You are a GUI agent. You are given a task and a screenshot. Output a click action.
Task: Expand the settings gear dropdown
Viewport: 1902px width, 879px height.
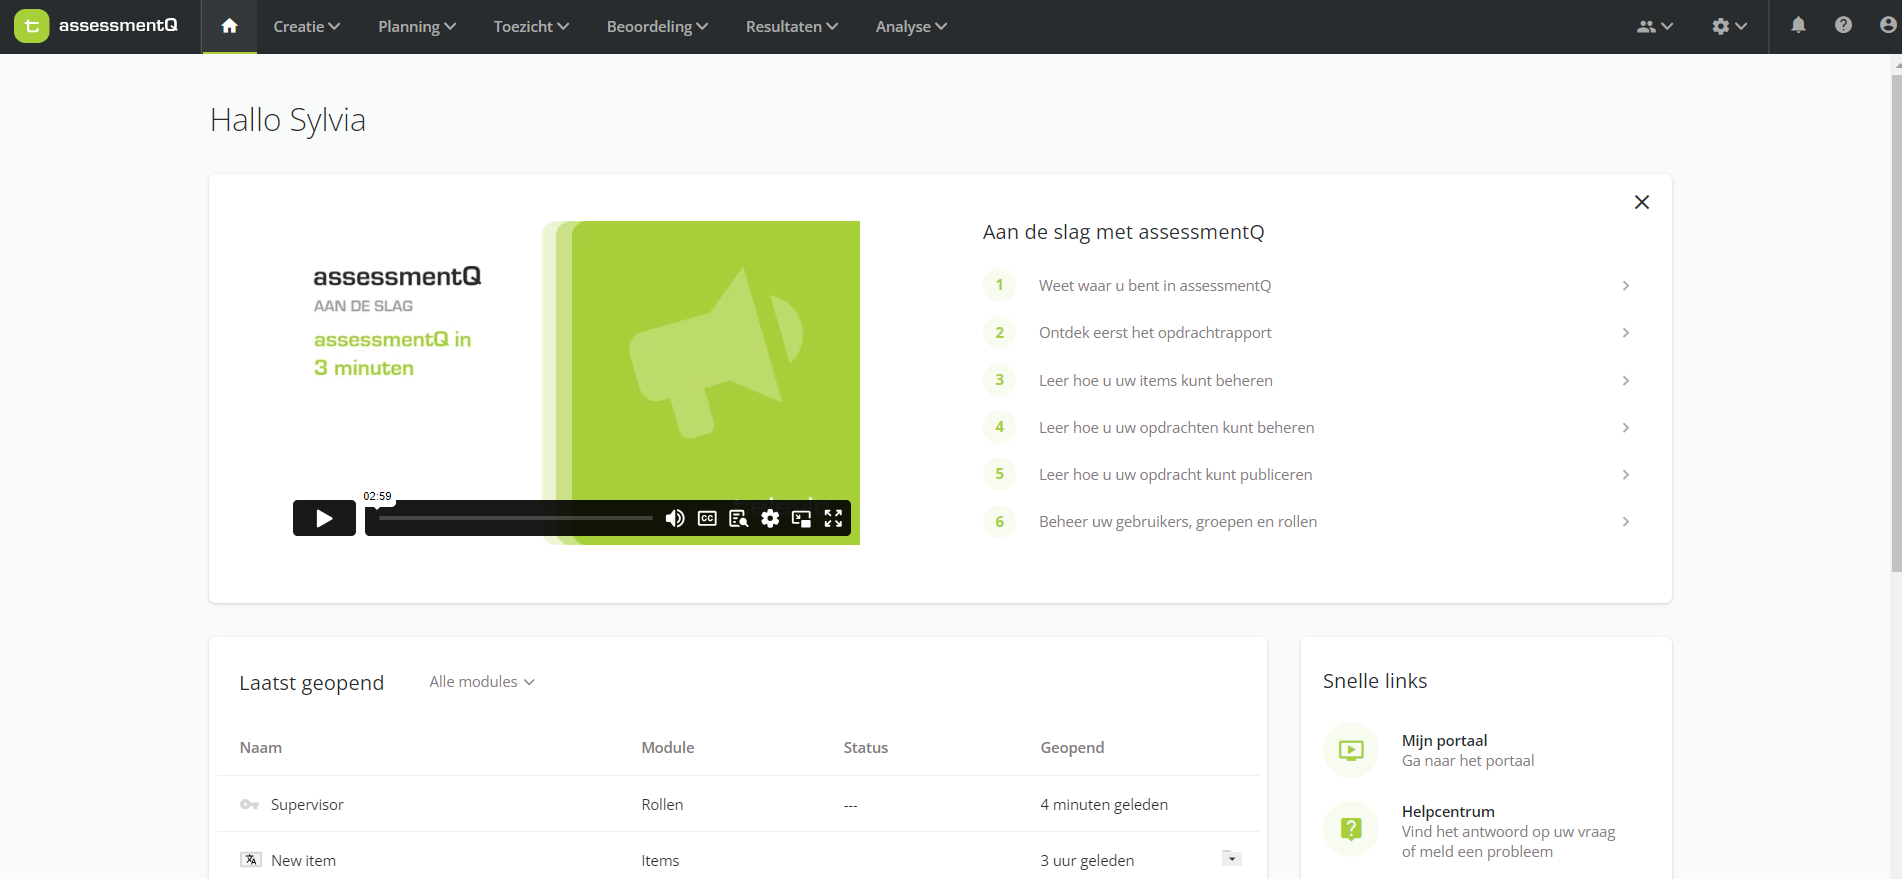1729,27
